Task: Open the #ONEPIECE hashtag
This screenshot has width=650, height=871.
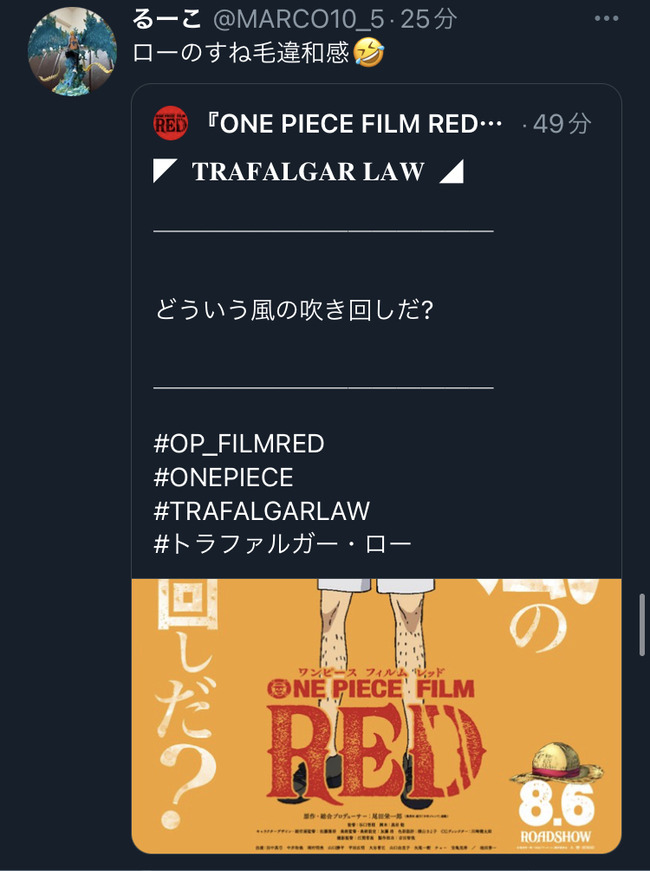Action: coord(223,477)
